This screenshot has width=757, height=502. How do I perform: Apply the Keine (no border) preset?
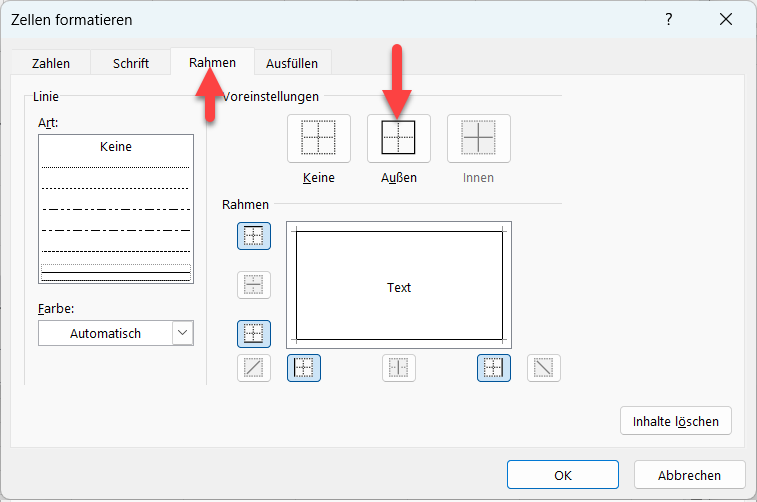click(x=319, y=138)
